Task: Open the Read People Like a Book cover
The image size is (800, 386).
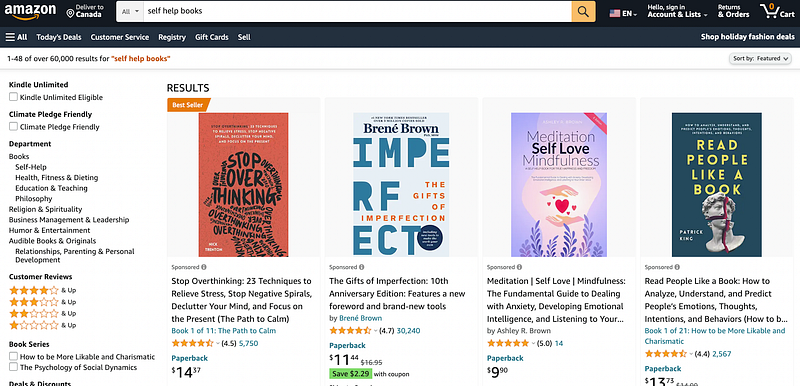Action: point(717,185)
